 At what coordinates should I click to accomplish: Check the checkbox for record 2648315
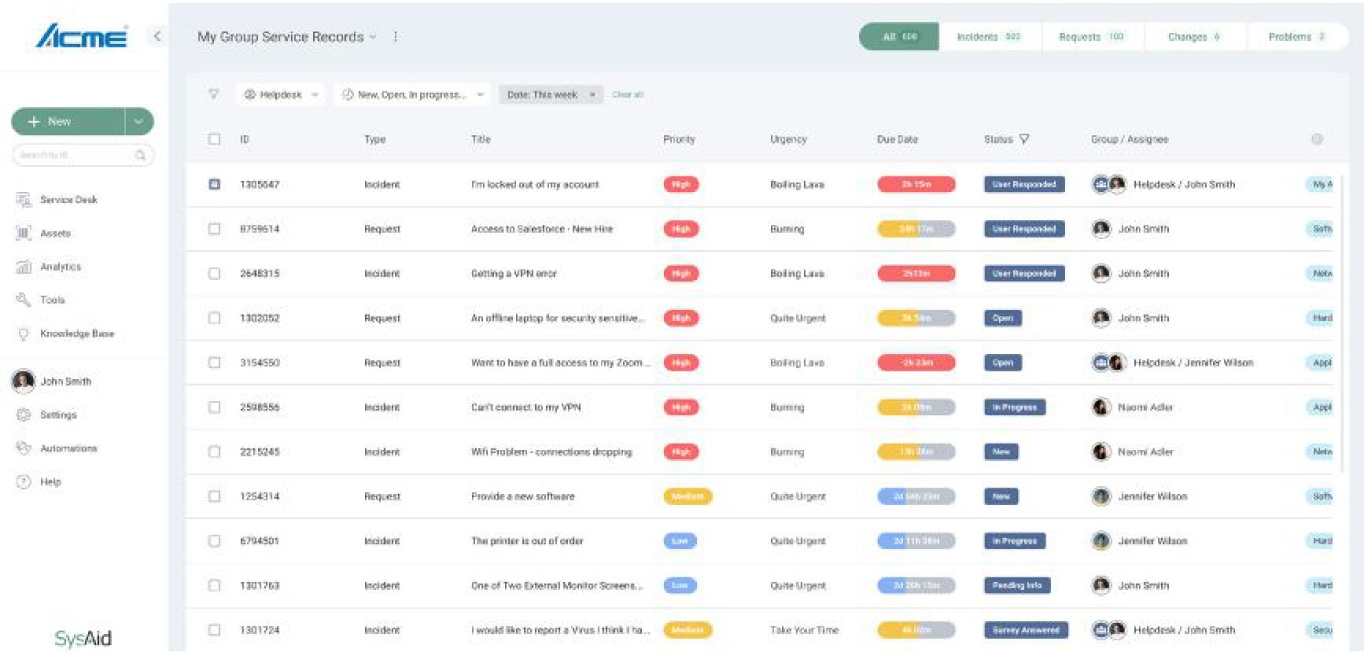214,274
